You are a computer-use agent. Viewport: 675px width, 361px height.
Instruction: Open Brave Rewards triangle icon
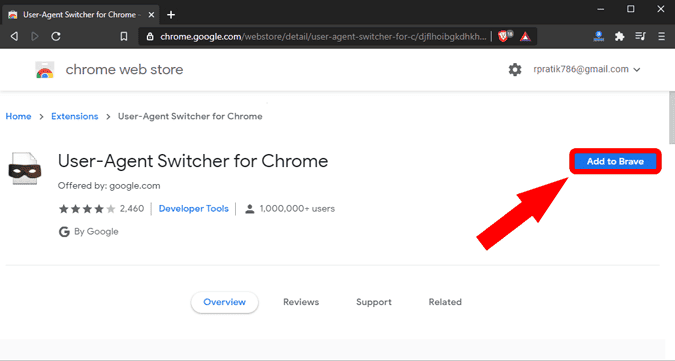click(525, 37)
